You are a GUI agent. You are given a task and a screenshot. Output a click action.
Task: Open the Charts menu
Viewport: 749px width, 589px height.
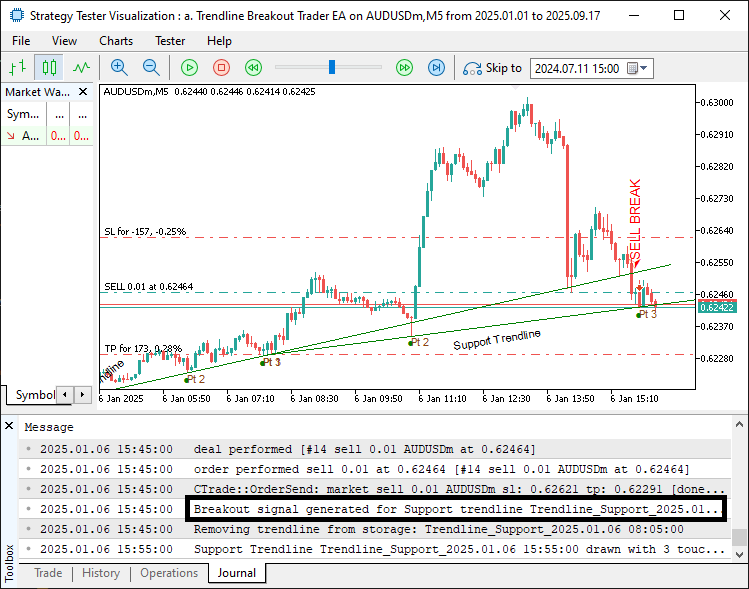116,41
